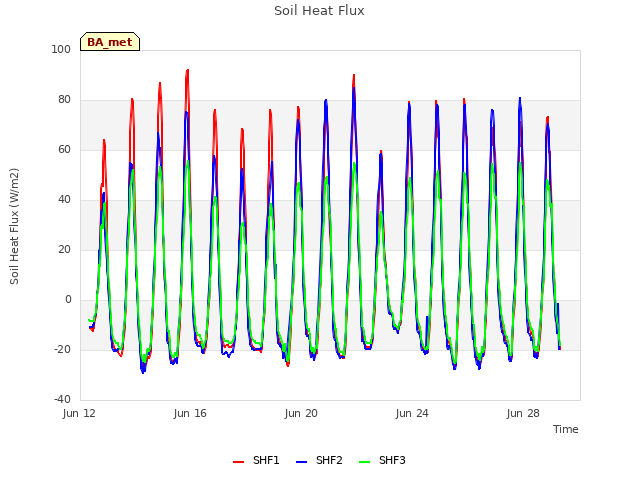Click the Jun 20 x-axis label
Image resolution: width=640 pixels, height=480 pixels.
click(x=301, y=413)
